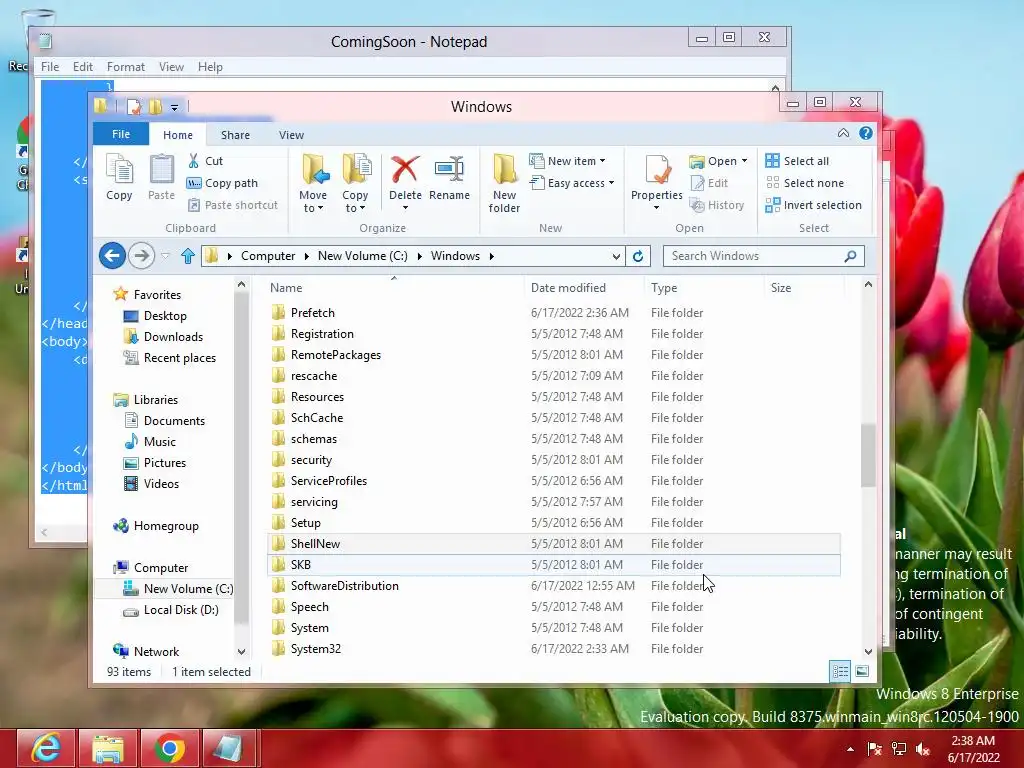
Task: Open the Move to dropdown
Action: pyautogui.click(x=313, y=201)
